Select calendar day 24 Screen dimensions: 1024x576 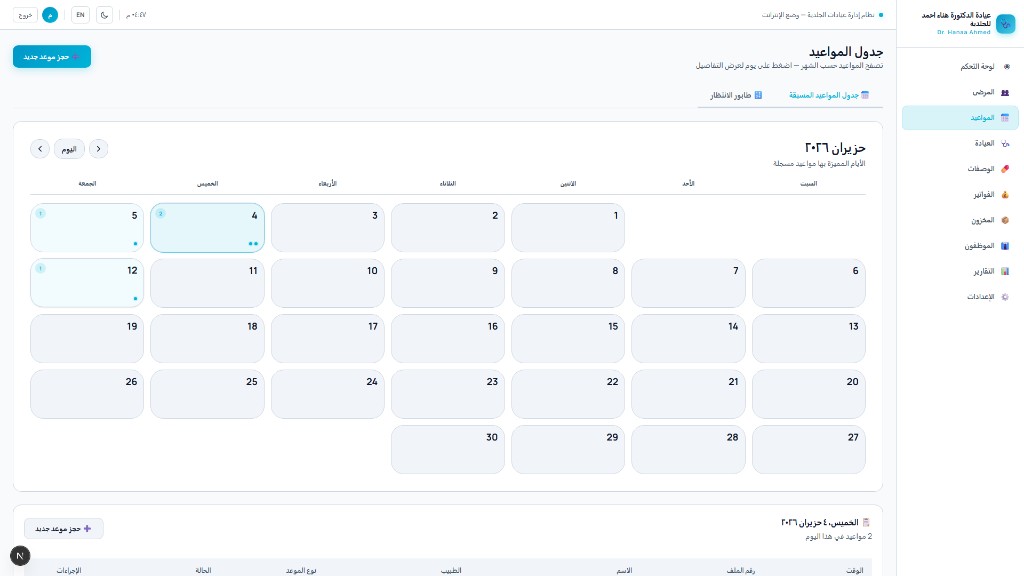[328, 394]
